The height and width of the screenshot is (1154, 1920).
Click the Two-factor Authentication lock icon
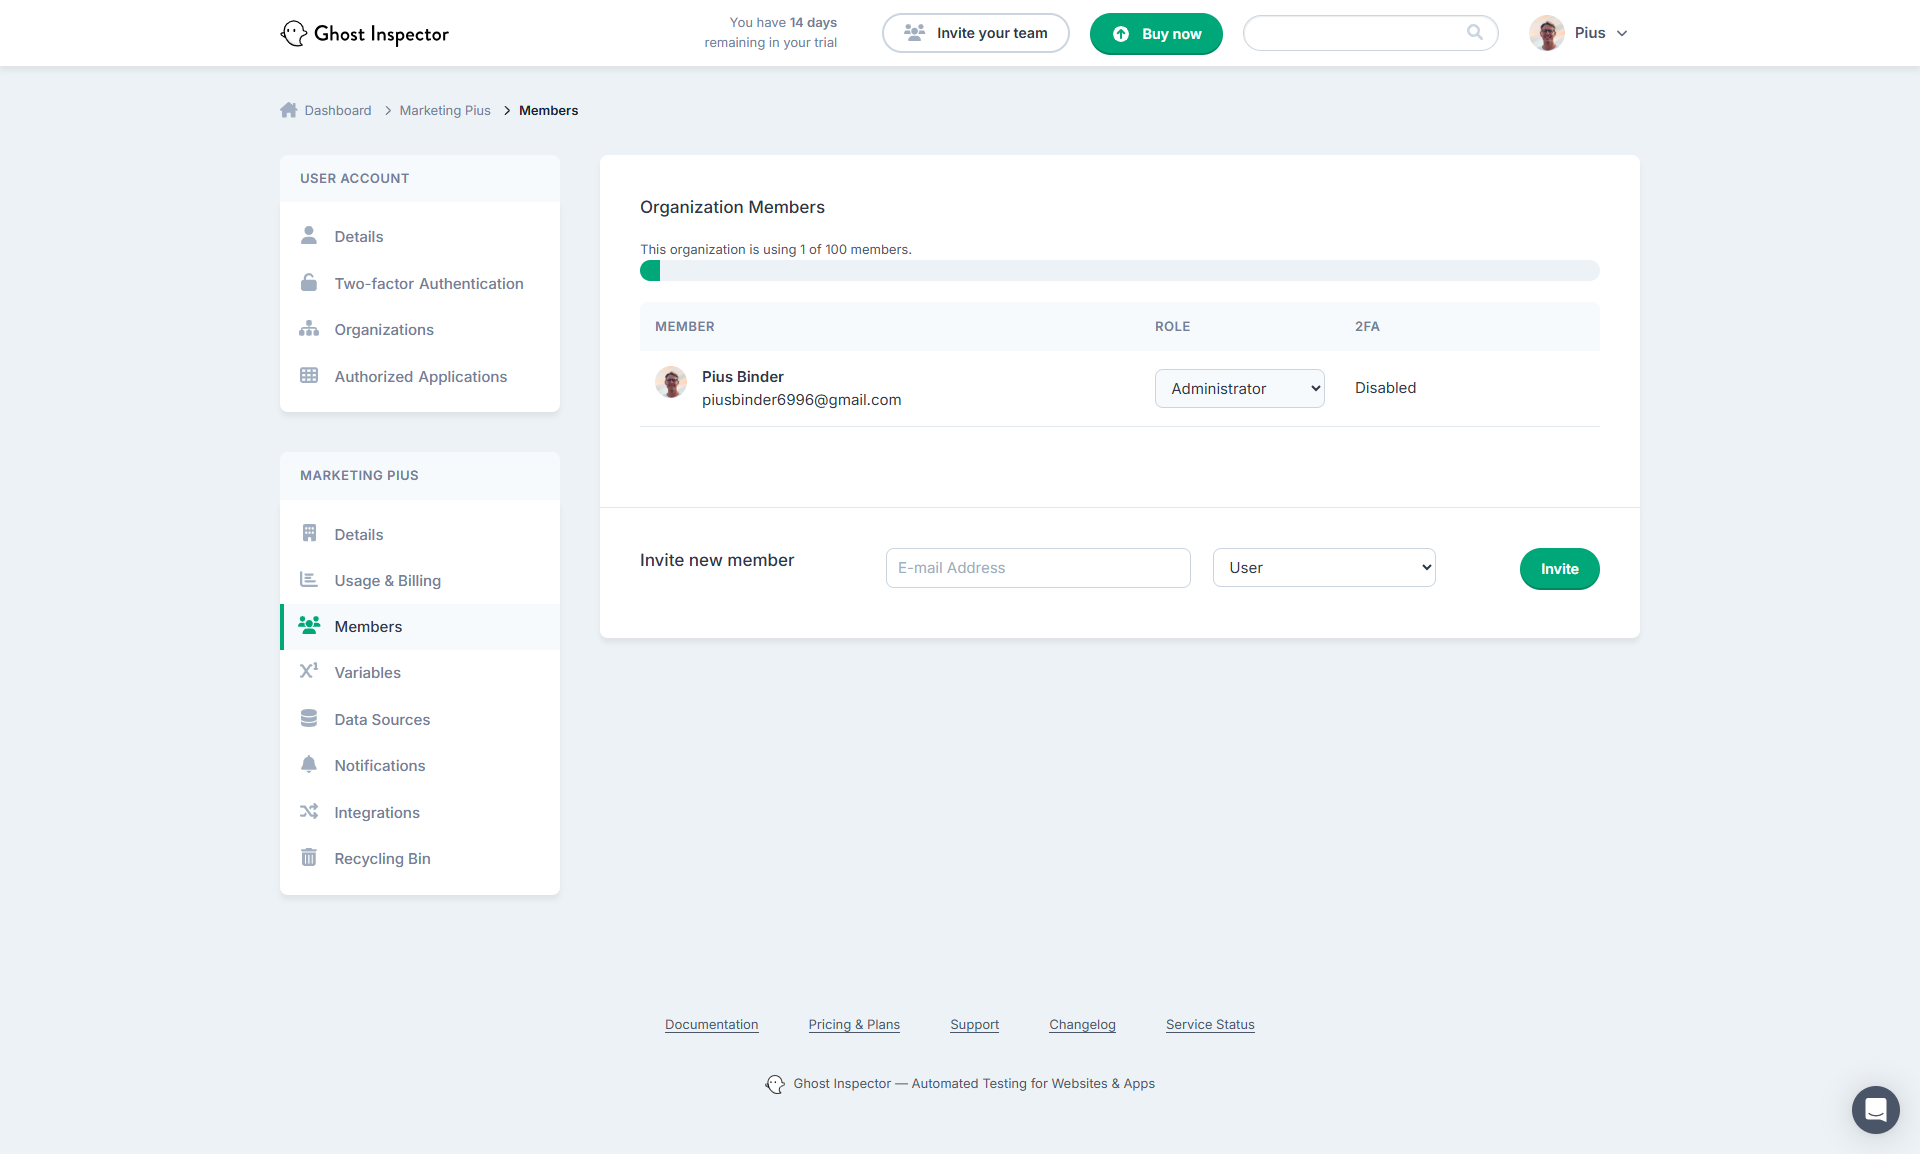pos(309,283)
